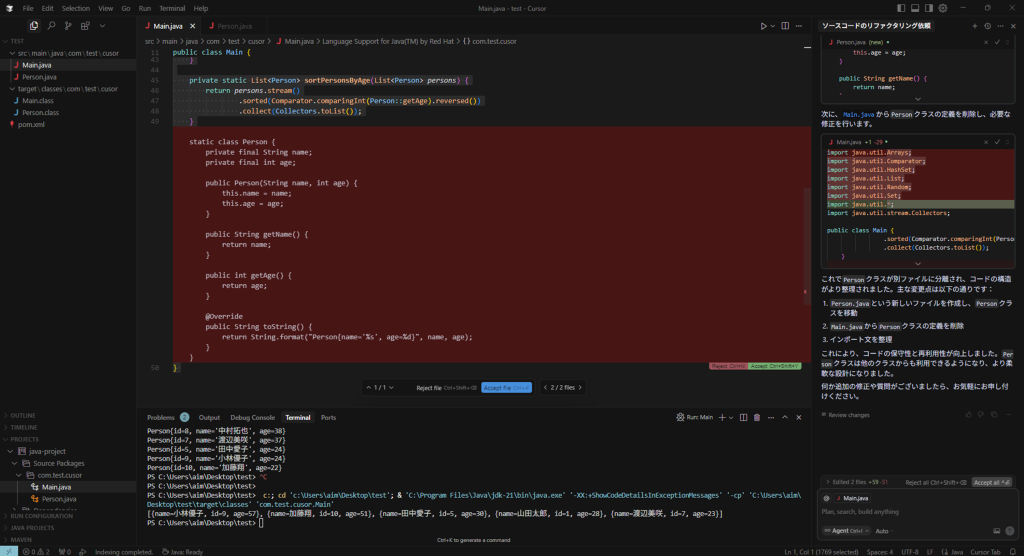
Task: Click green inline Accept diff button
Action: pyautogui.click(x=775, y=366)
